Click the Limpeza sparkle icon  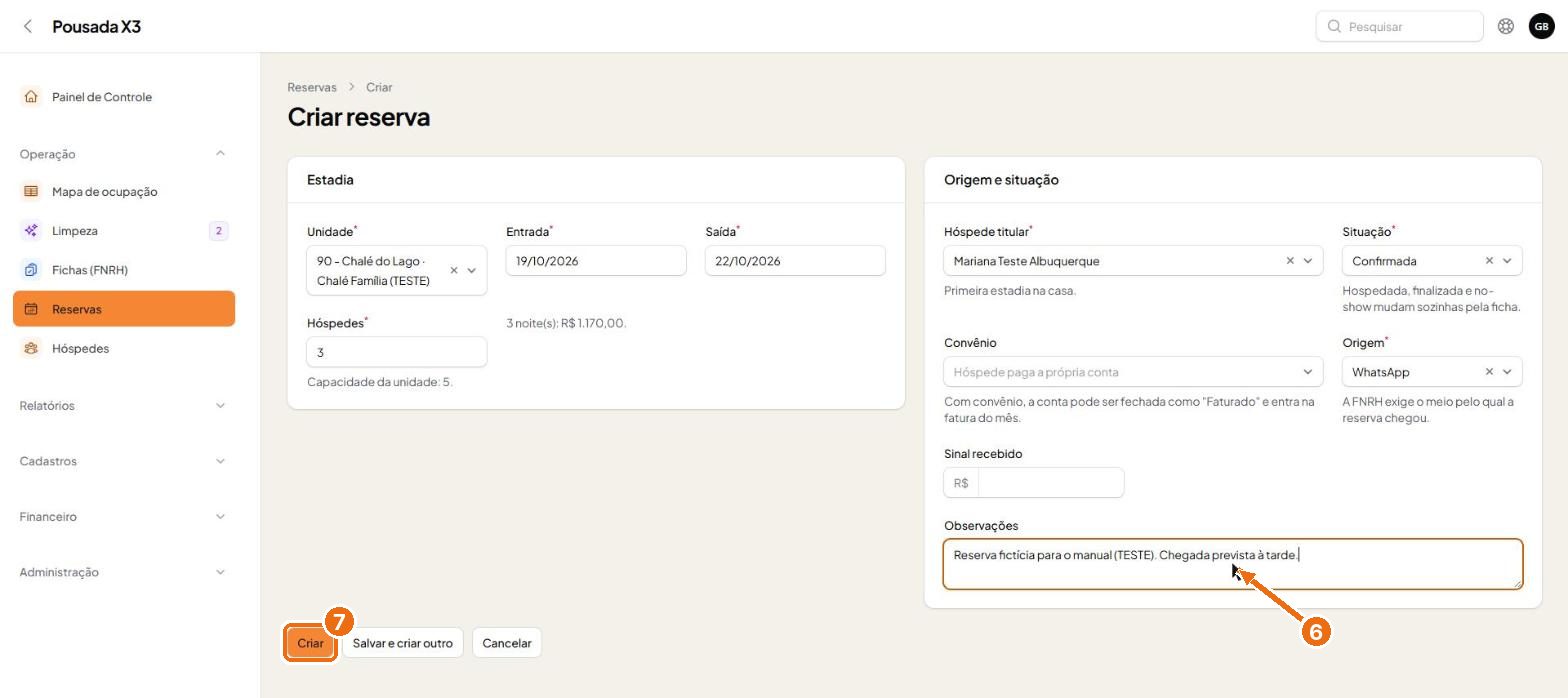(31, 231)
